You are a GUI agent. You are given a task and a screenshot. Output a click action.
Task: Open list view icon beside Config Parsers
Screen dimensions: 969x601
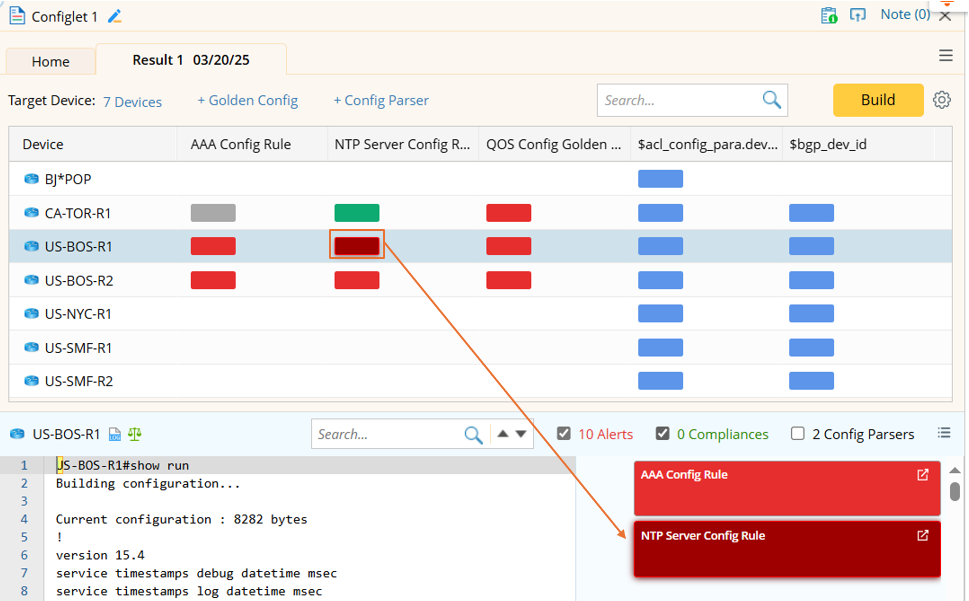[944, 433]
